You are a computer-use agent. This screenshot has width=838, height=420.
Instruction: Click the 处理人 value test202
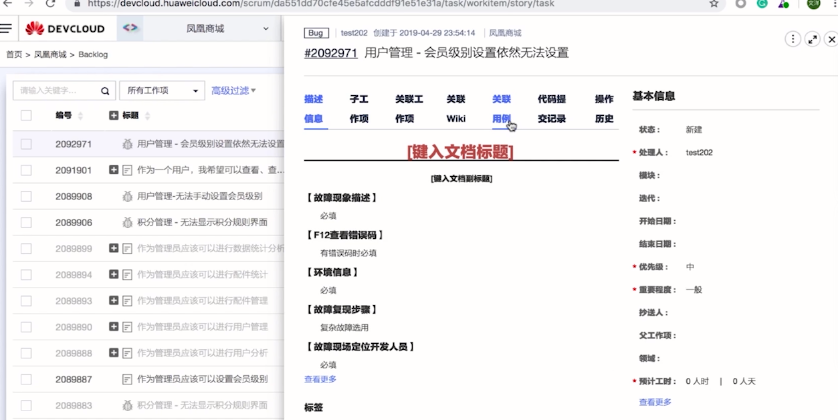coord(699,153)
